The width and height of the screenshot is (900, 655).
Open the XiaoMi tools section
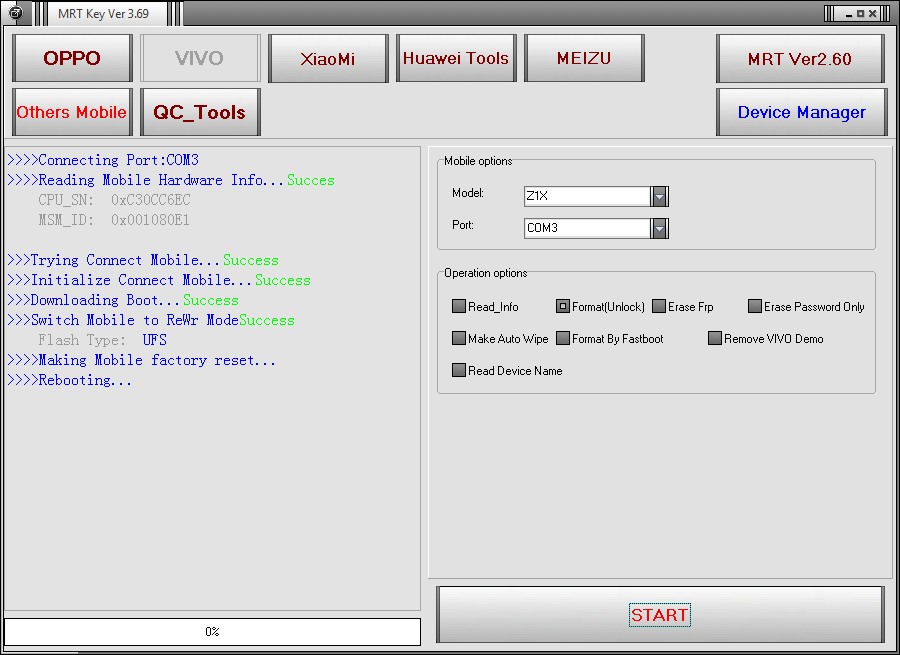328,58
